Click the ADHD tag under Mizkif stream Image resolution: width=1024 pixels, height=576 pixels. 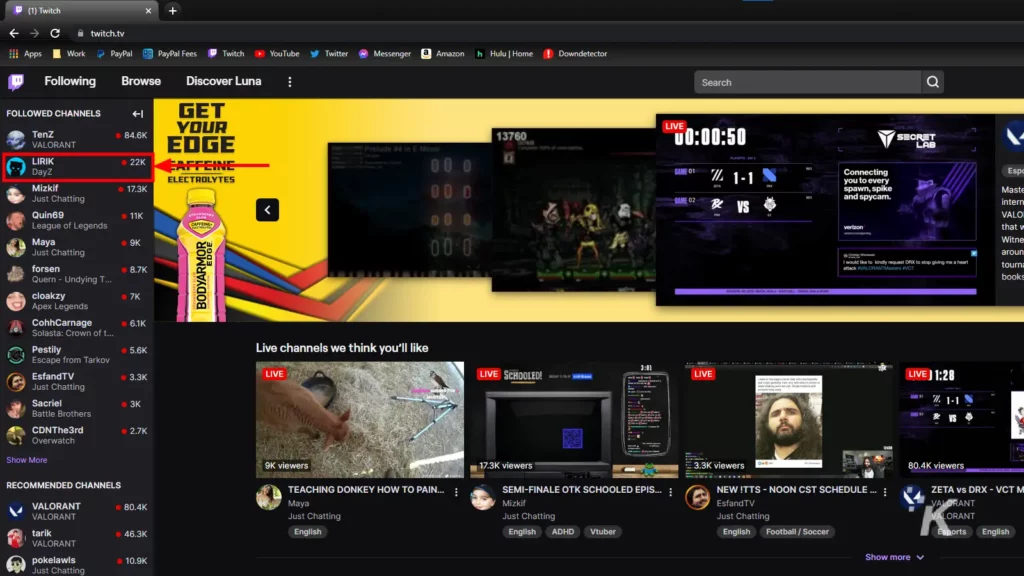tap(562, 532)
